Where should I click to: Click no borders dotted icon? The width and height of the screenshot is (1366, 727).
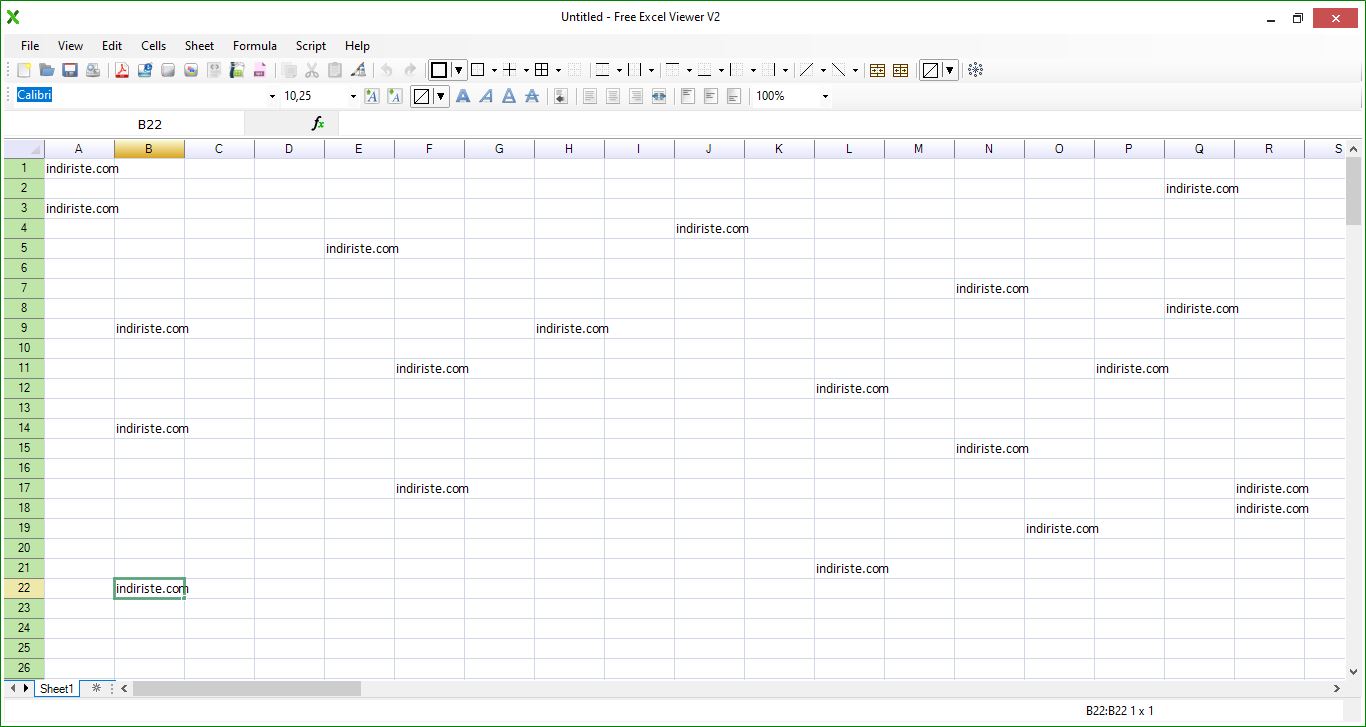[574, 70]
